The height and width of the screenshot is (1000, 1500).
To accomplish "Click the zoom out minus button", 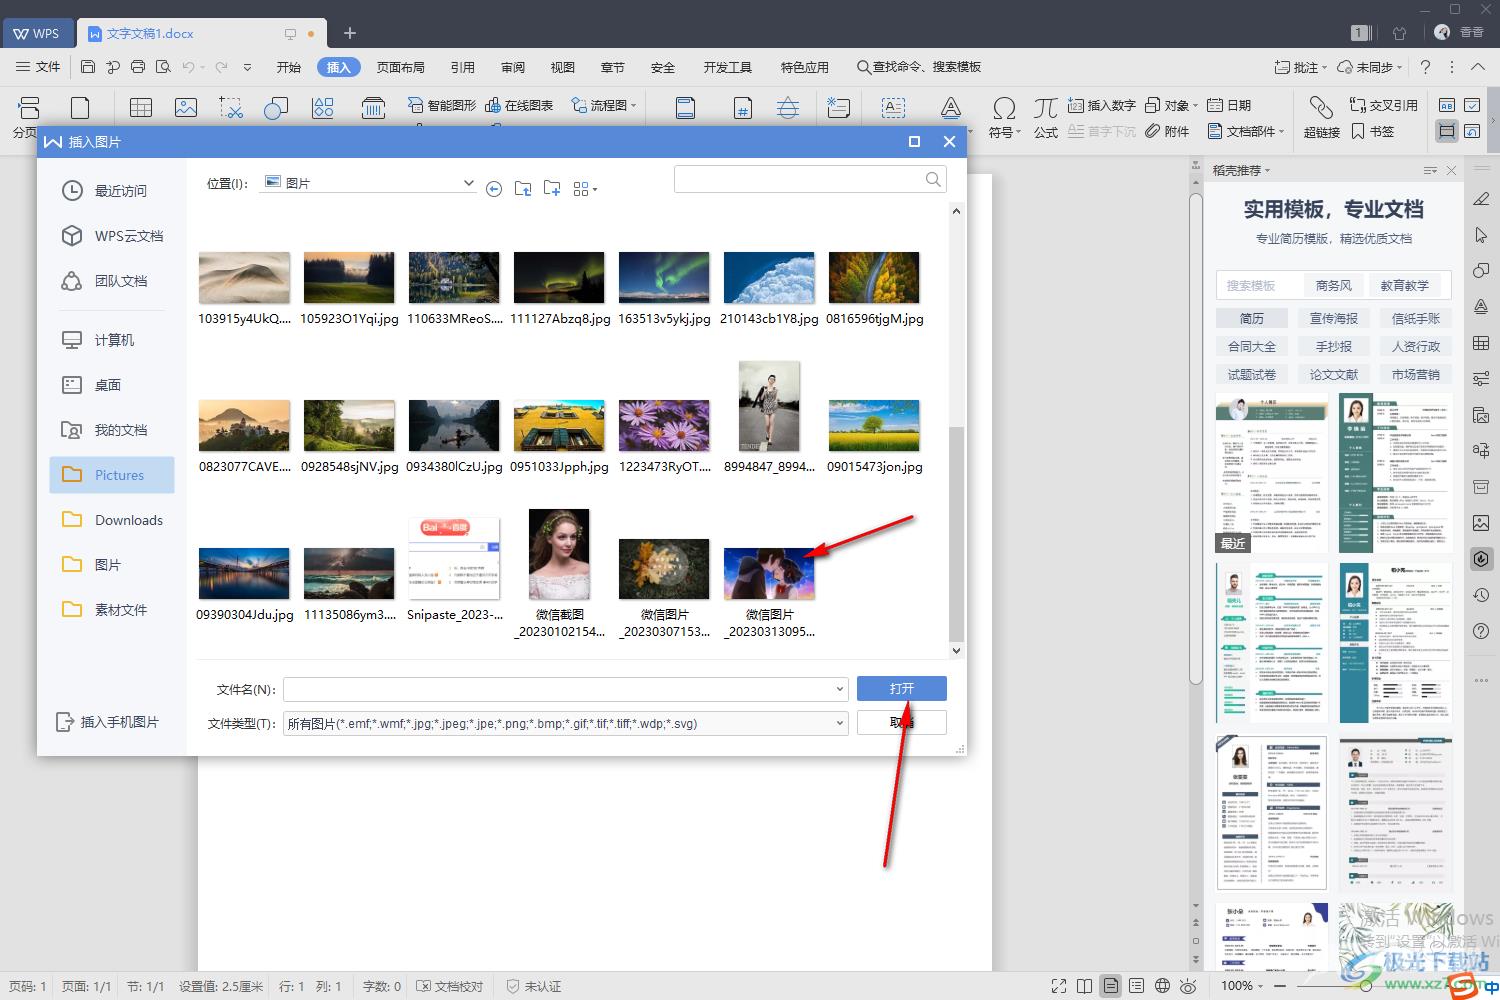I will [1280, 986].
